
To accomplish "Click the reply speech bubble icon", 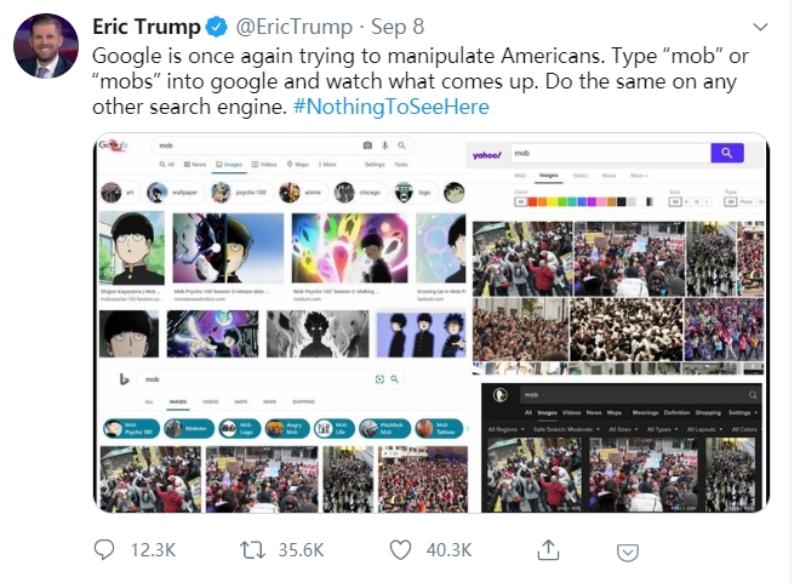I will 104,549.
